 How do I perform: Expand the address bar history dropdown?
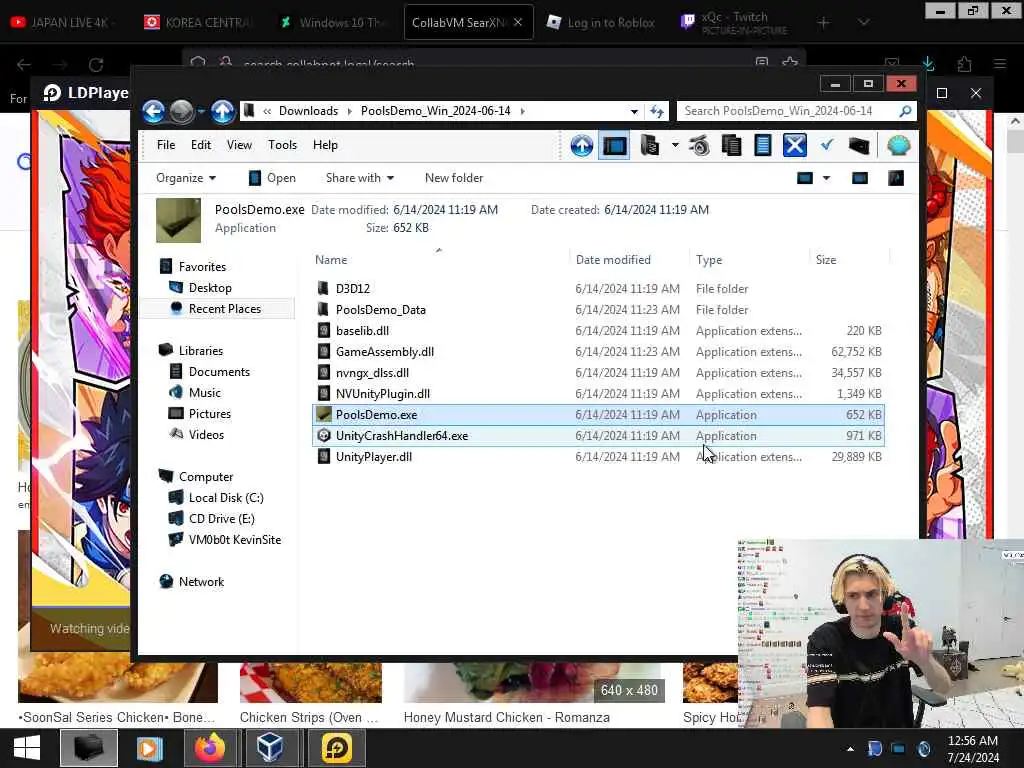click(x=633, y=112)
